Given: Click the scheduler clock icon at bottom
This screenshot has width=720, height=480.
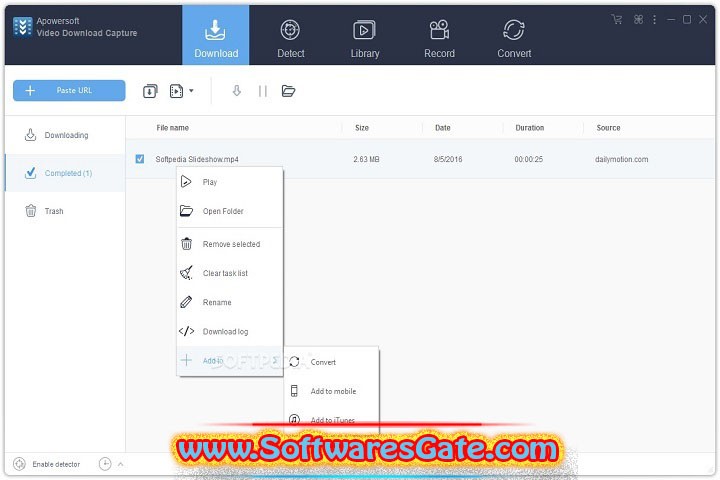Looking at the screenshot, I should (105, 464).
